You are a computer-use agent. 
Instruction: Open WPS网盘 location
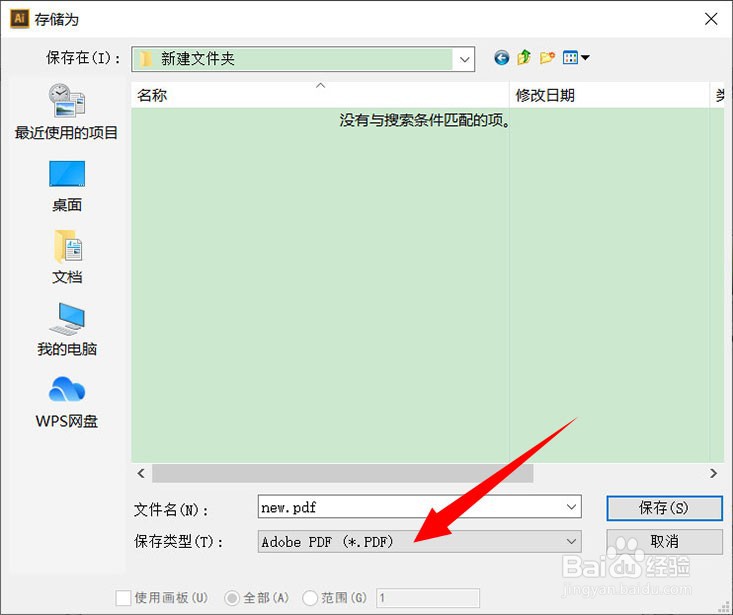(67, 402)
